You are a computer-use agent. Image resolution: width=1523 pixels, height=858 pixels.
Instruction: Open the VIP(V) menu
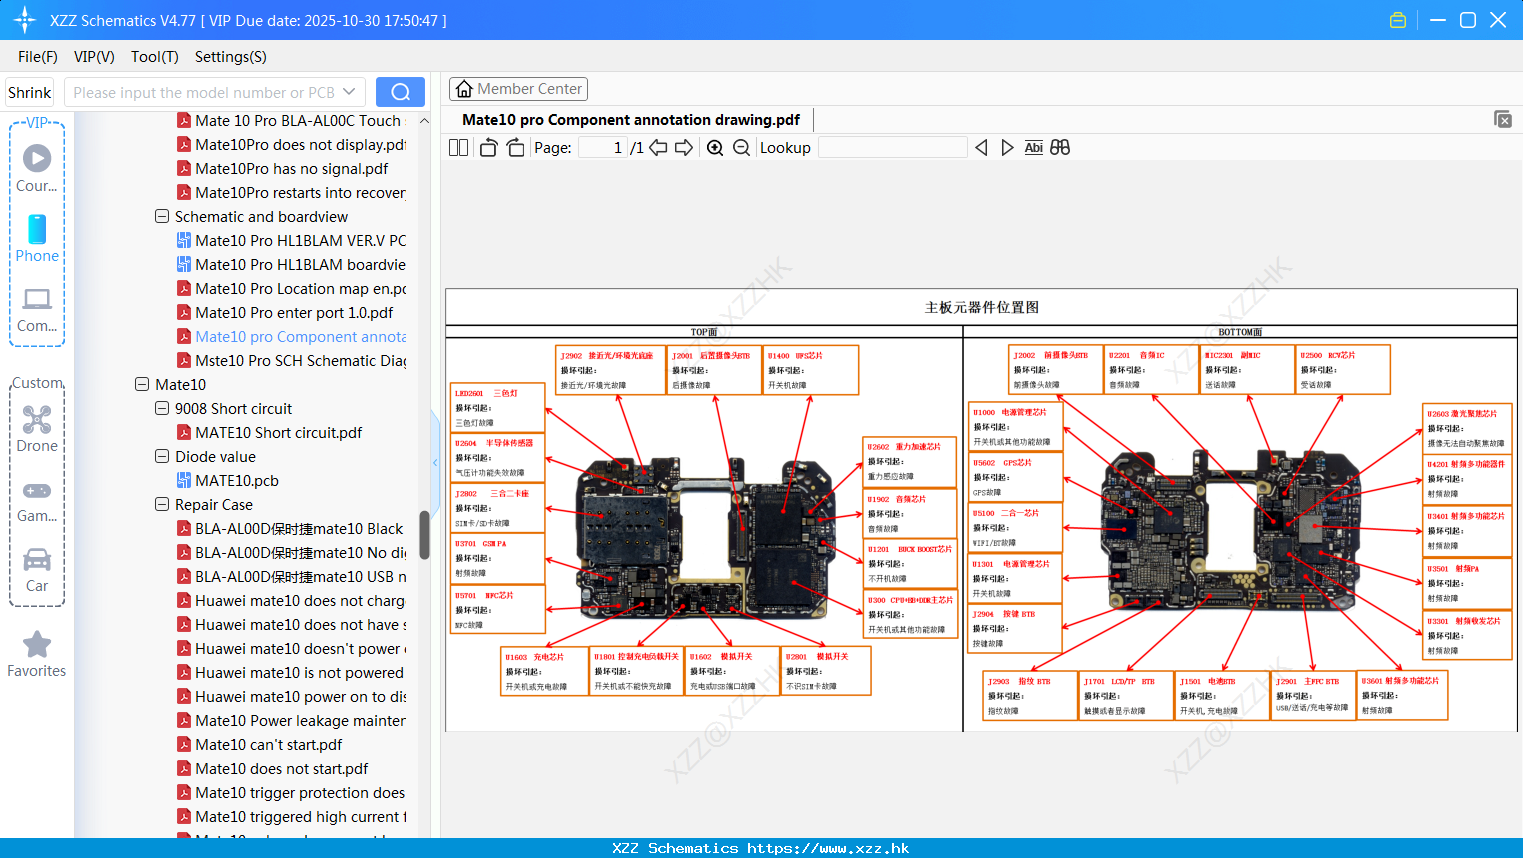tap(94, 57)
